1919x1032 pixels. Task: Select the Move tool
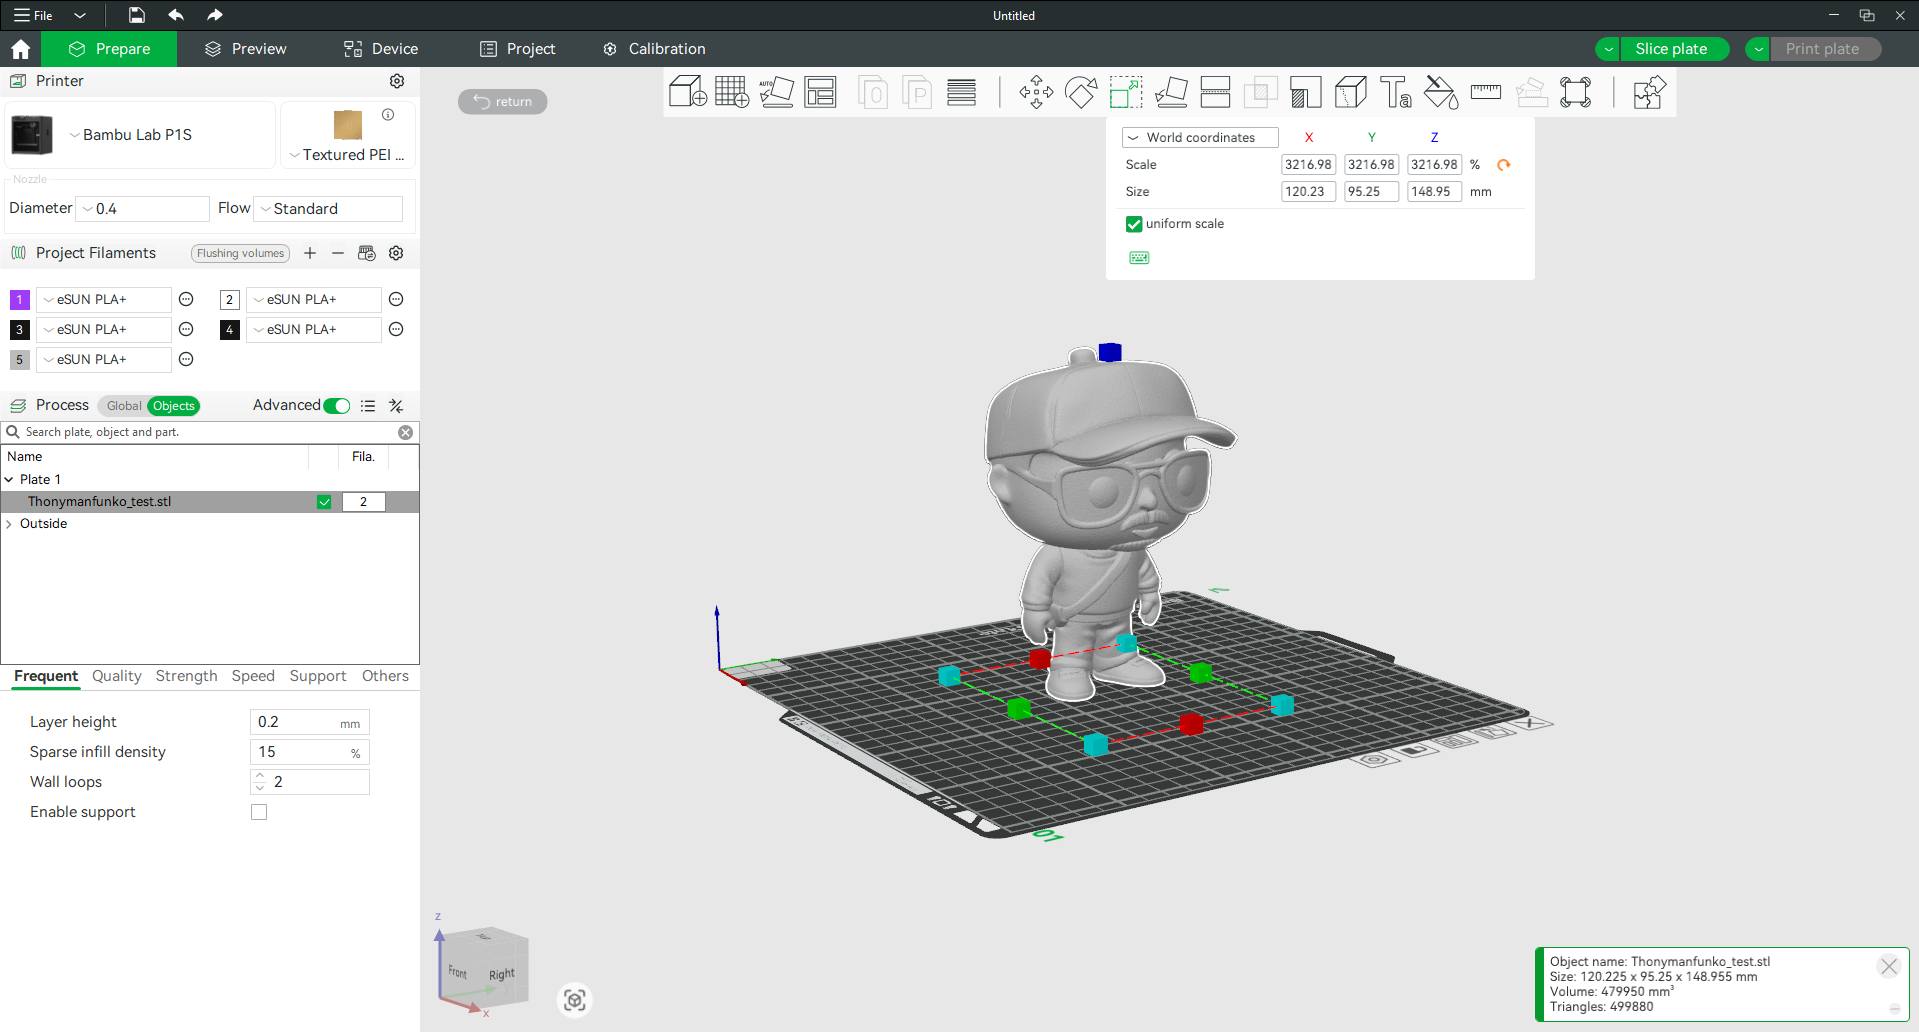click(1036, 92)
